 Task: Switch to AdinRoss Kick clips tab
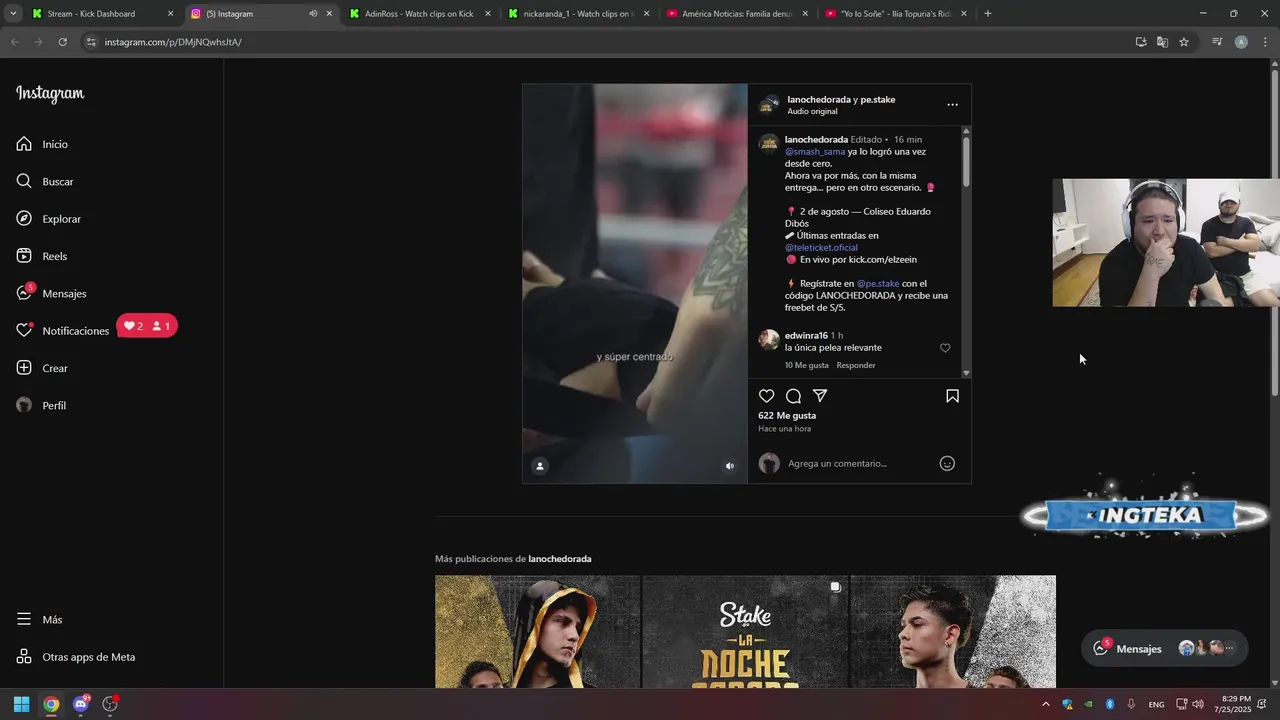tap(420, 14)
